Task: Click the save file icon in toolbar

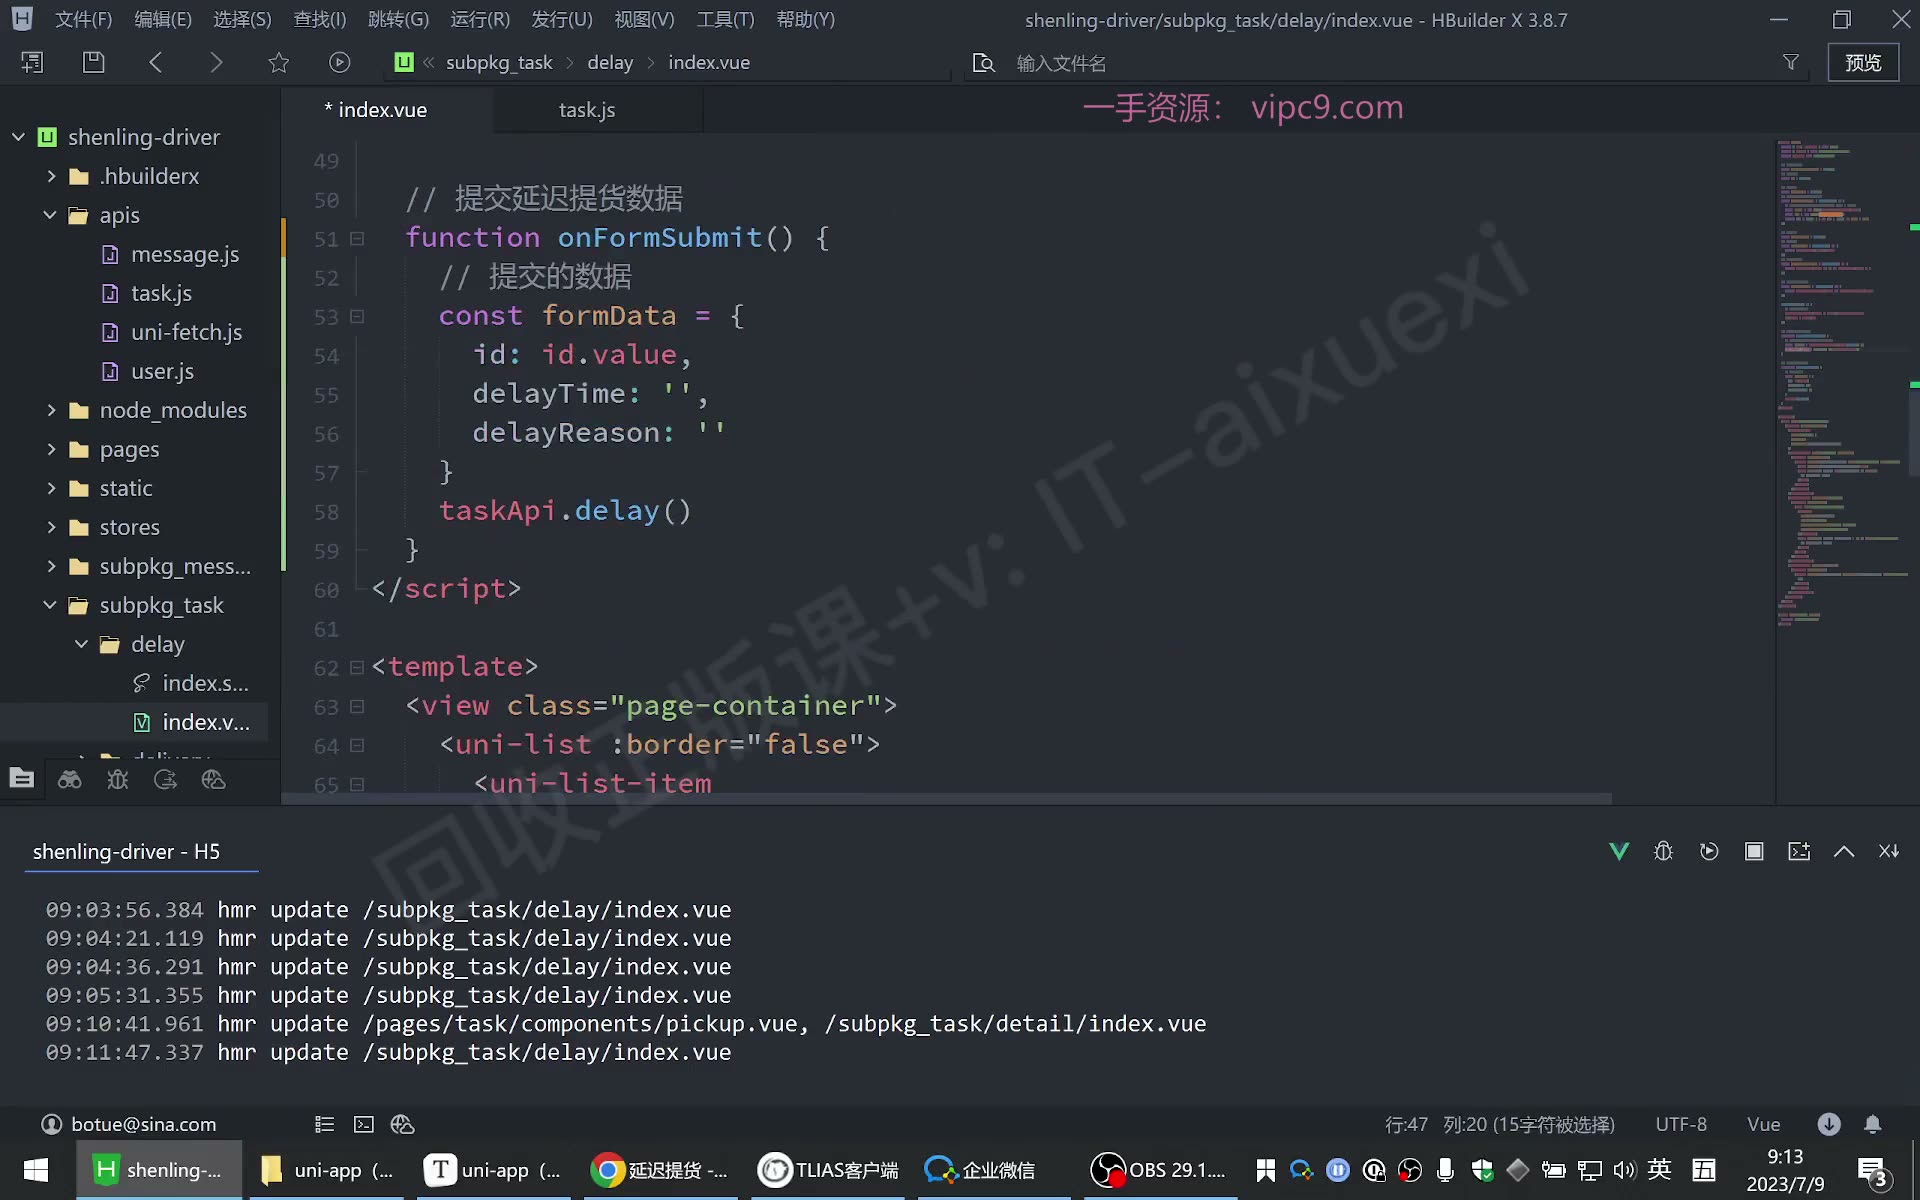Action: tap(93, 62)
